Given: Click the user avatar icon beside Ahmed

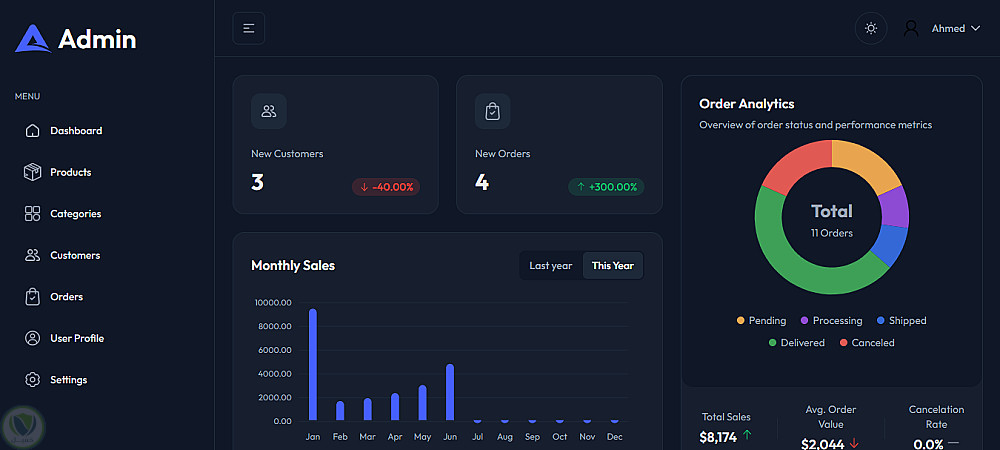Looking at the screenshot, I should point(911,28).
